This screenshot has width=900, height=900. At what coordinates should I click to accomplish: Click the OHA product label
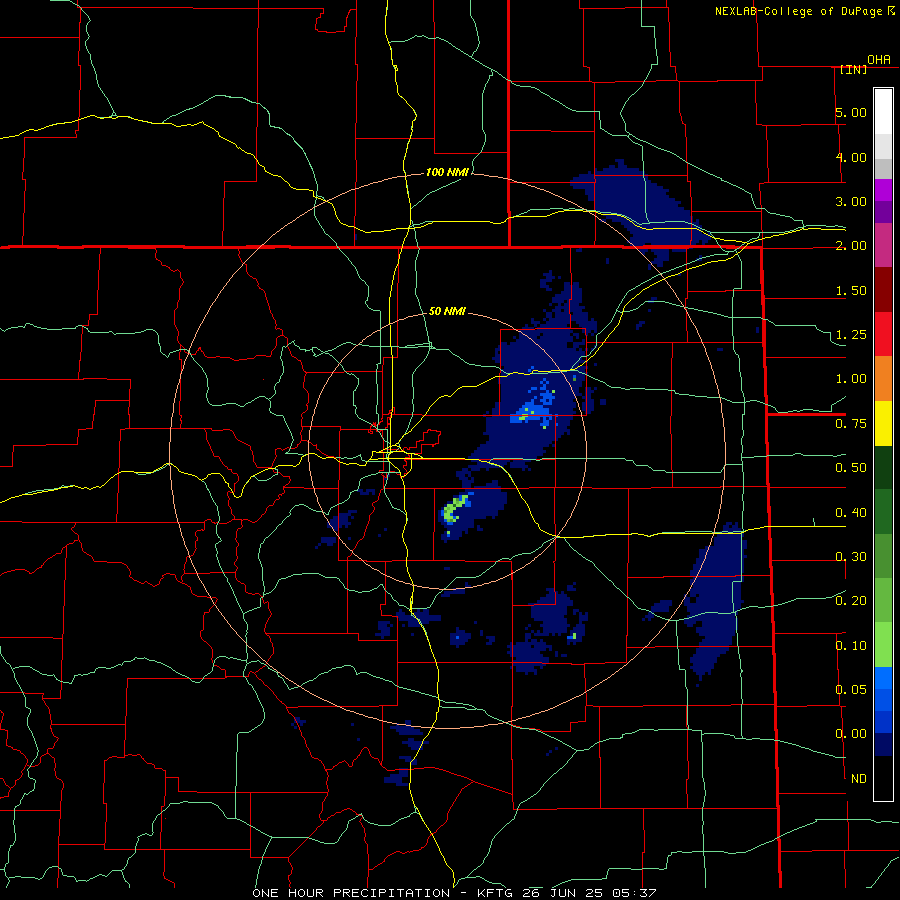coord(879,59)
